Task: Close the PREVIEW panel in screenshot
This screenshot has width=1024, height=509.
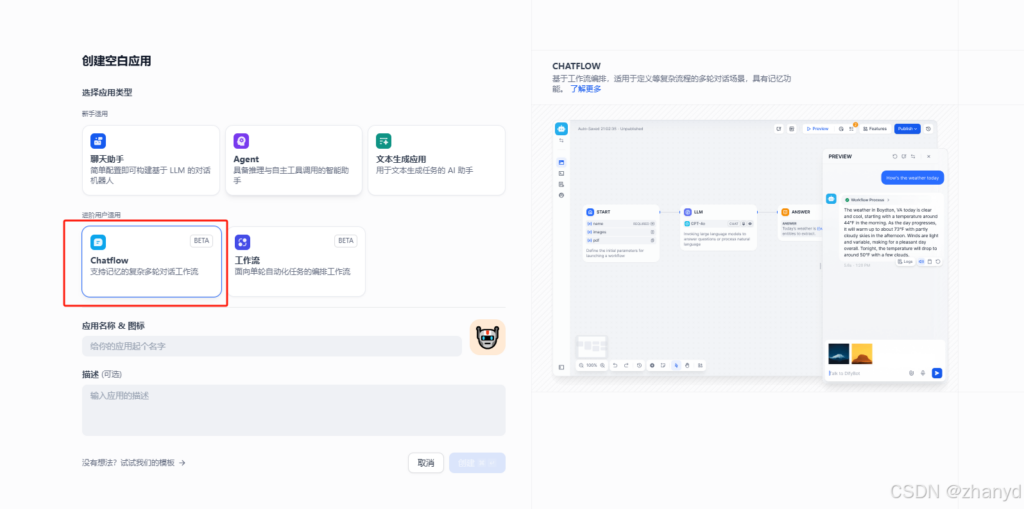Action: click(929, 156)
